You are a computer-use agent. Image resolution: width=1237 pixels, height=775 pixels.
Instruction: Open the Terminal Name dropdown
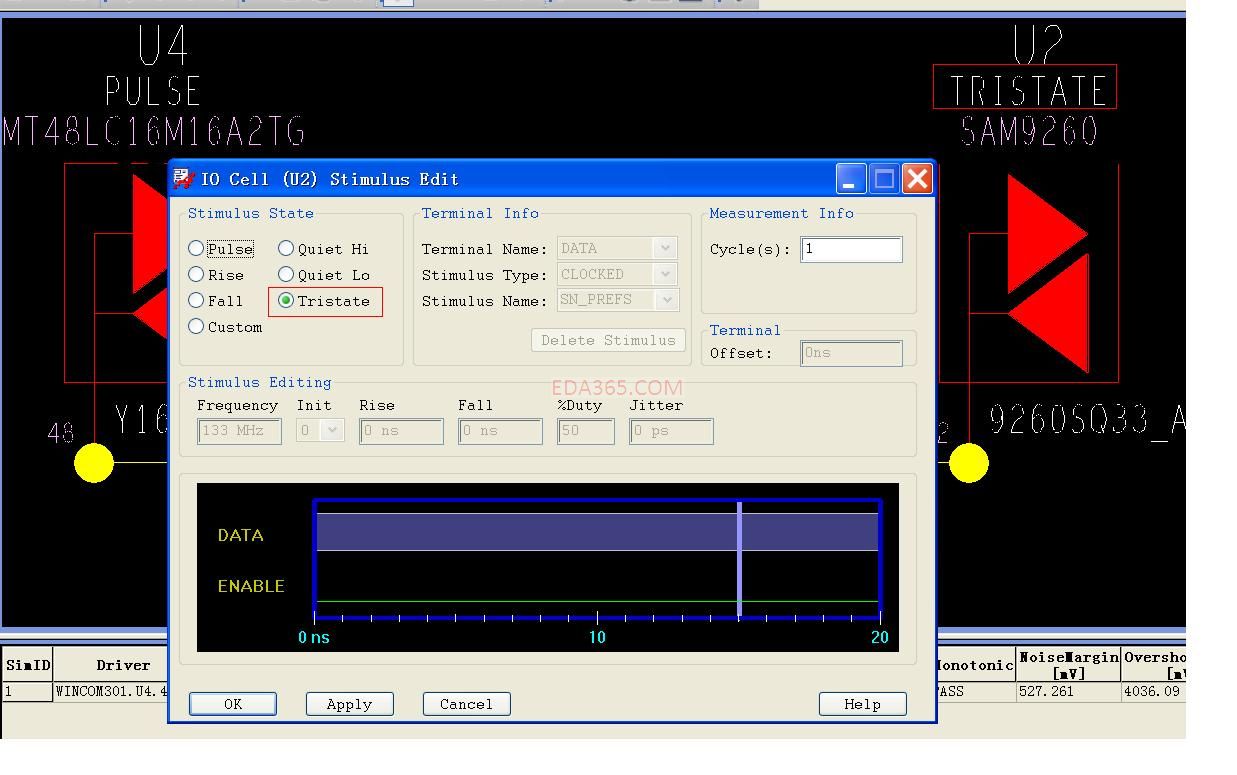666,248
